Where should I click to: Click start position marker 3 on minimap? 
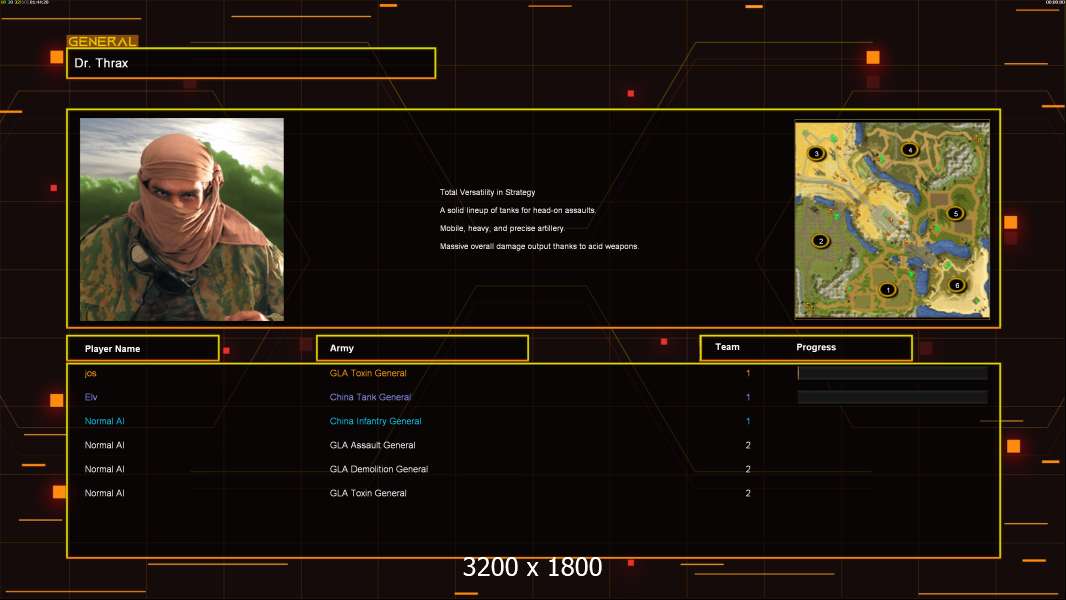coord(816,153)
